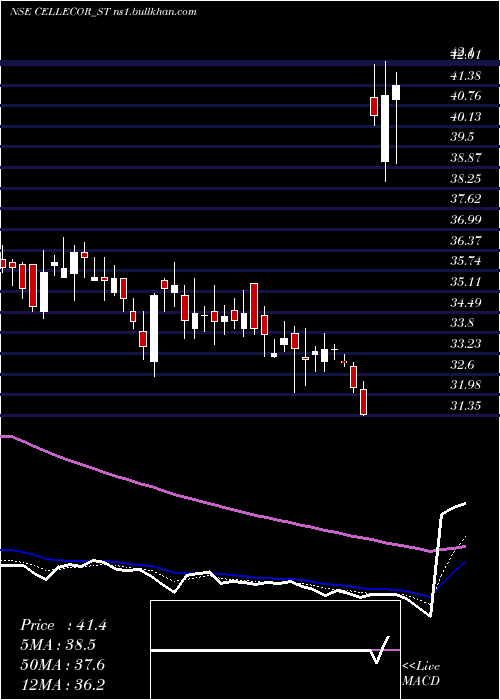Click the 50MA : 37.6 readout

(63, 665)
